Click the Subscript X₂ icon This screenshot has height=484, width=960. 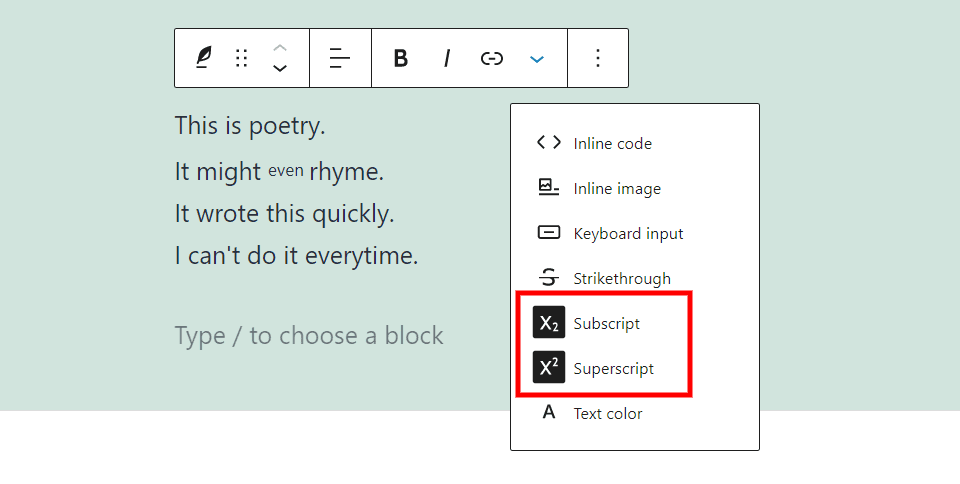pos(549,323)
